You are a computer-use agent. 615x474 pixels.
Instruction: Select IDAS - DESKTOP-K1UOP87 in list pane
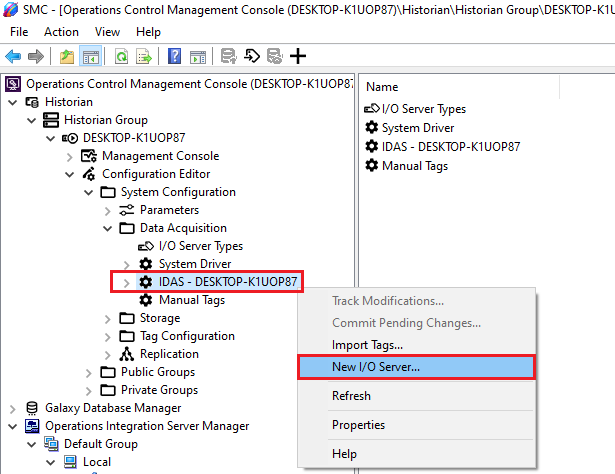(451, 147)
